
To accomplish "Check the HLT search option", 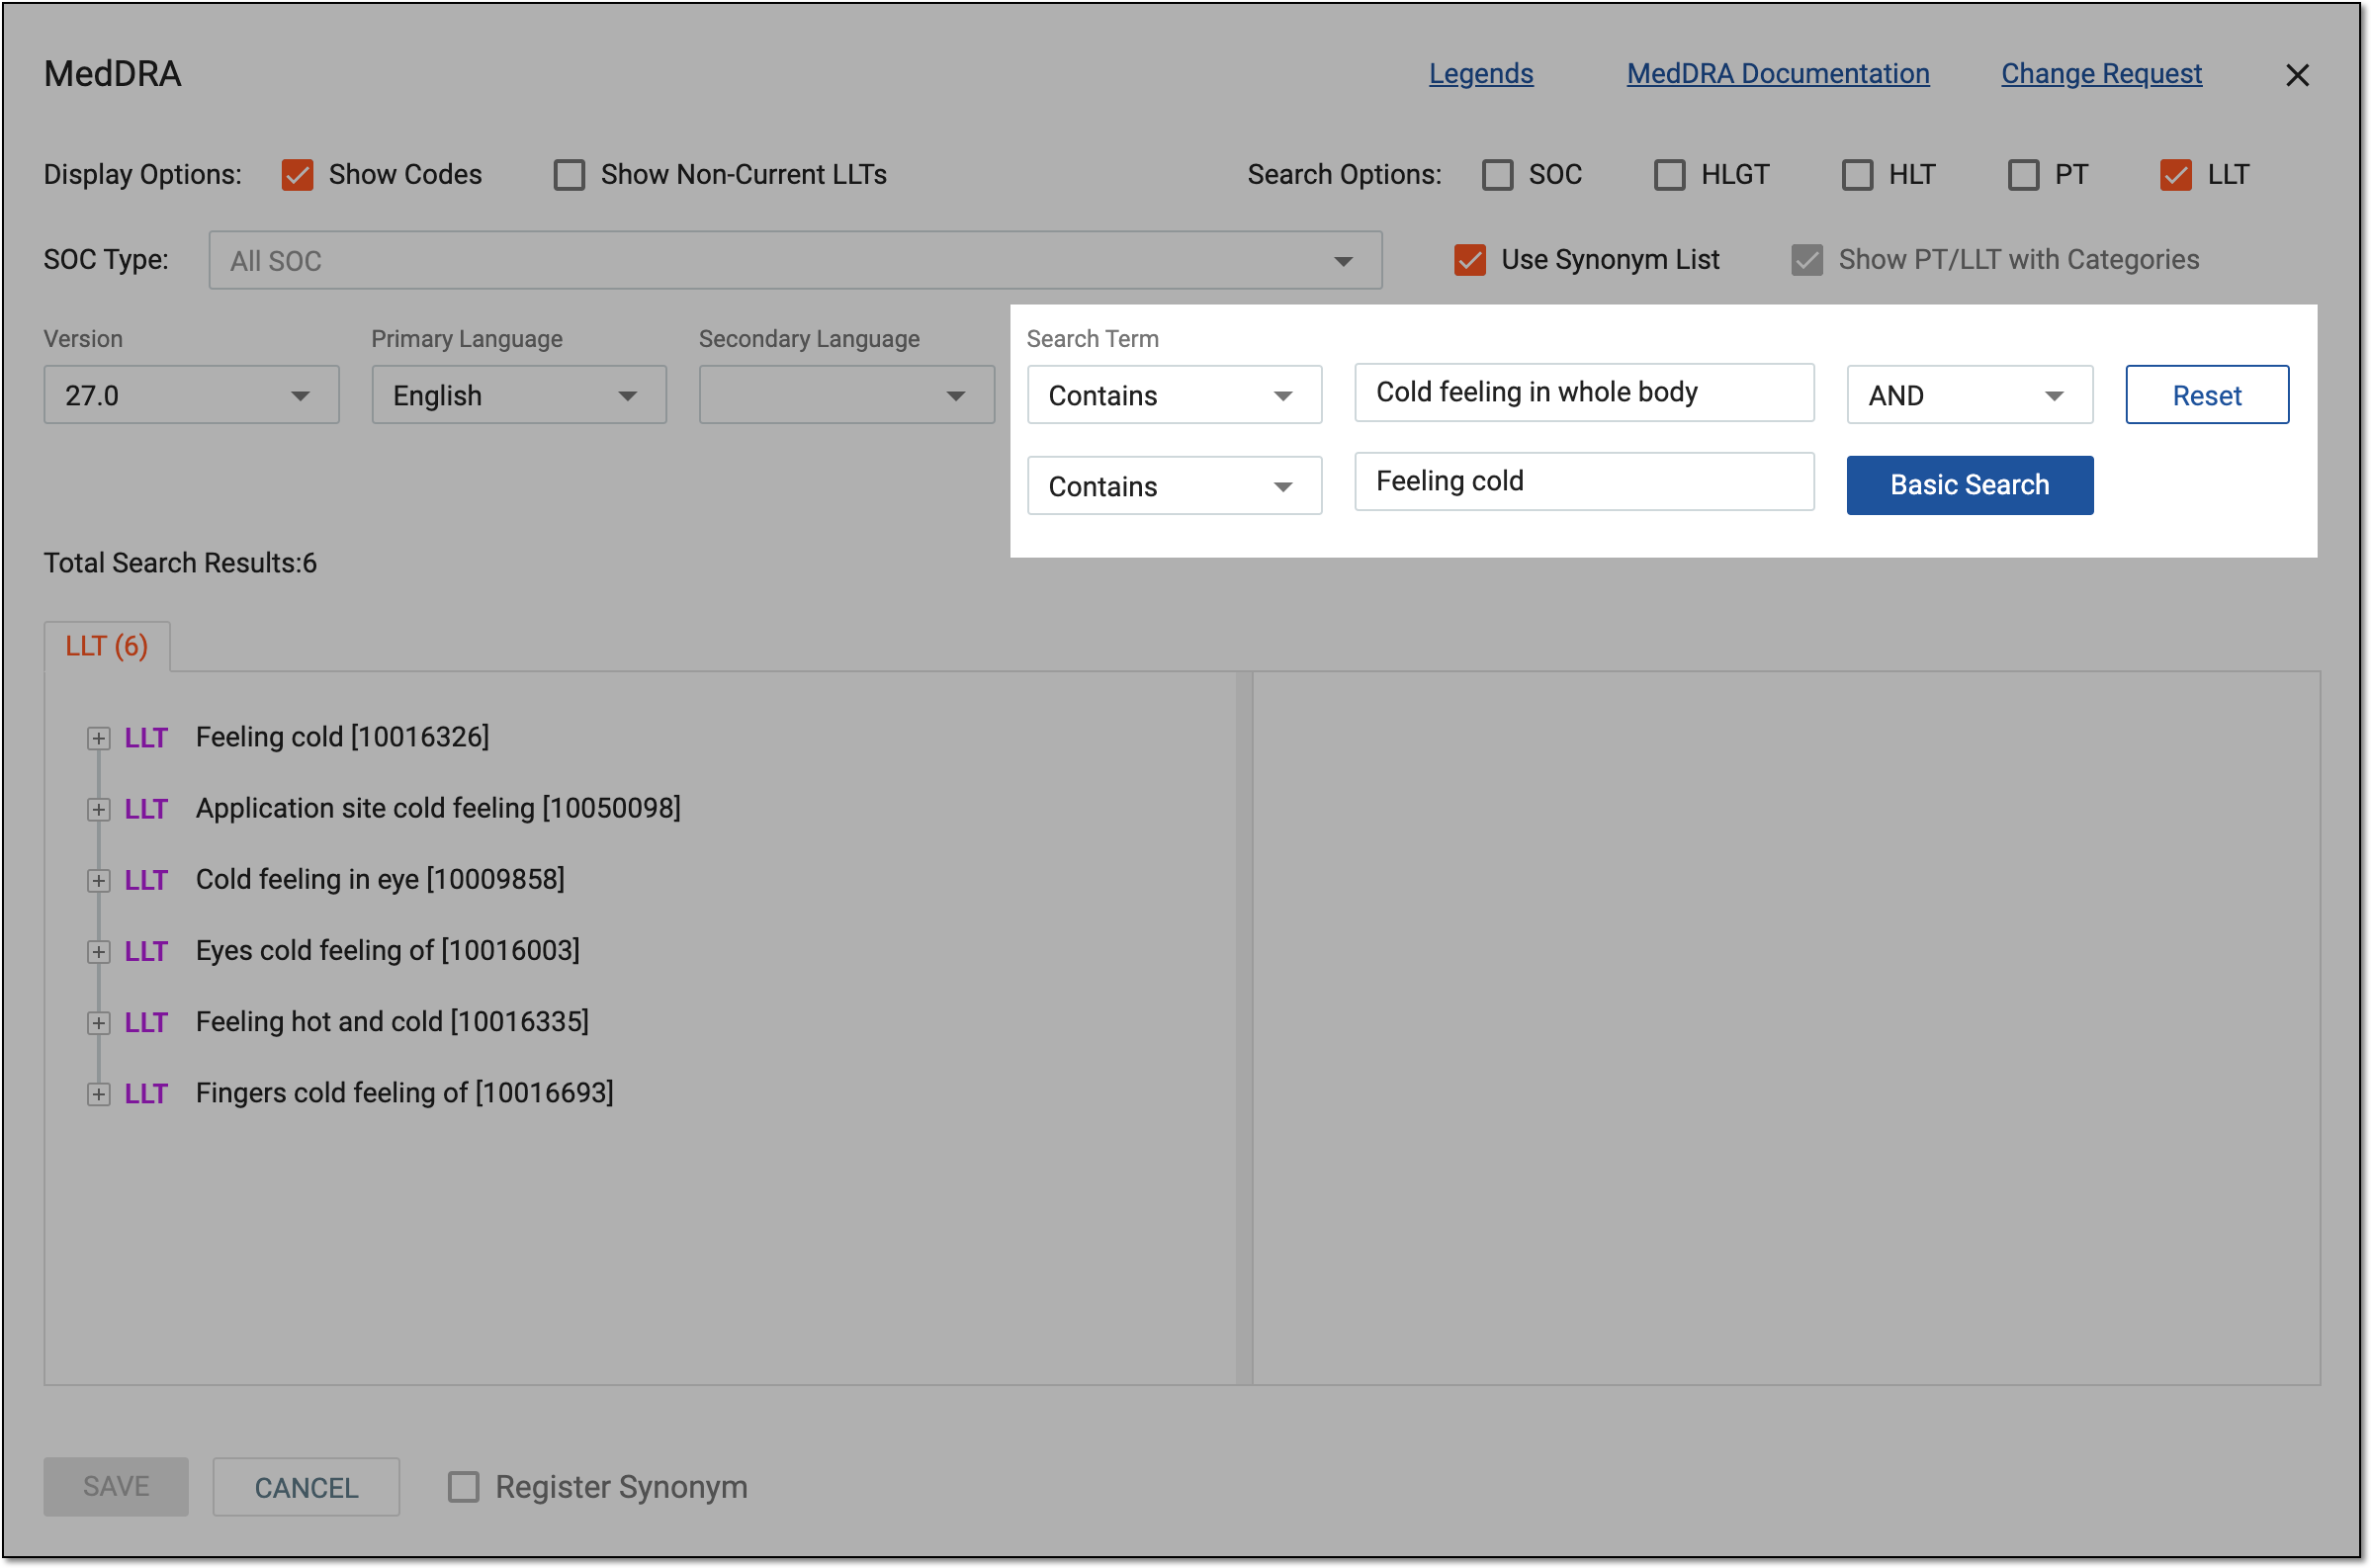I will (x=1857, y=175).
